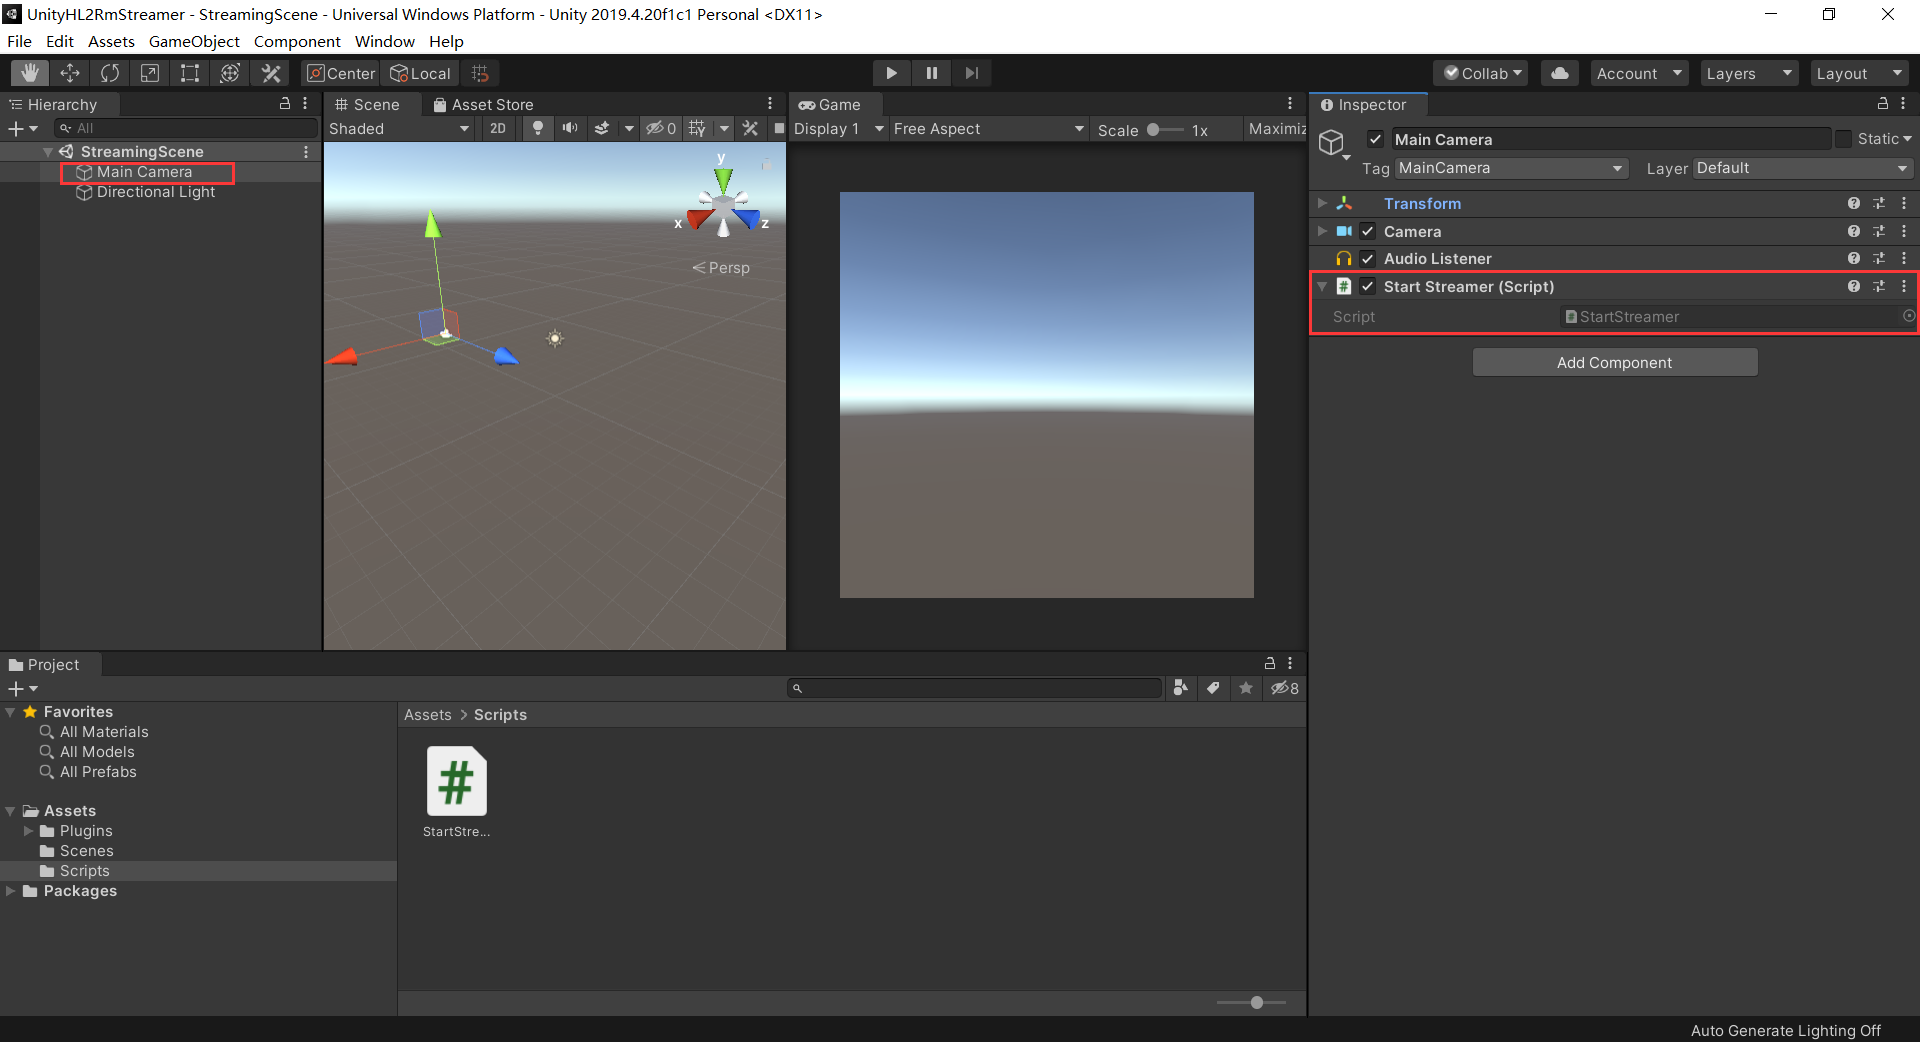Click the Account button

pos(1637,72)
